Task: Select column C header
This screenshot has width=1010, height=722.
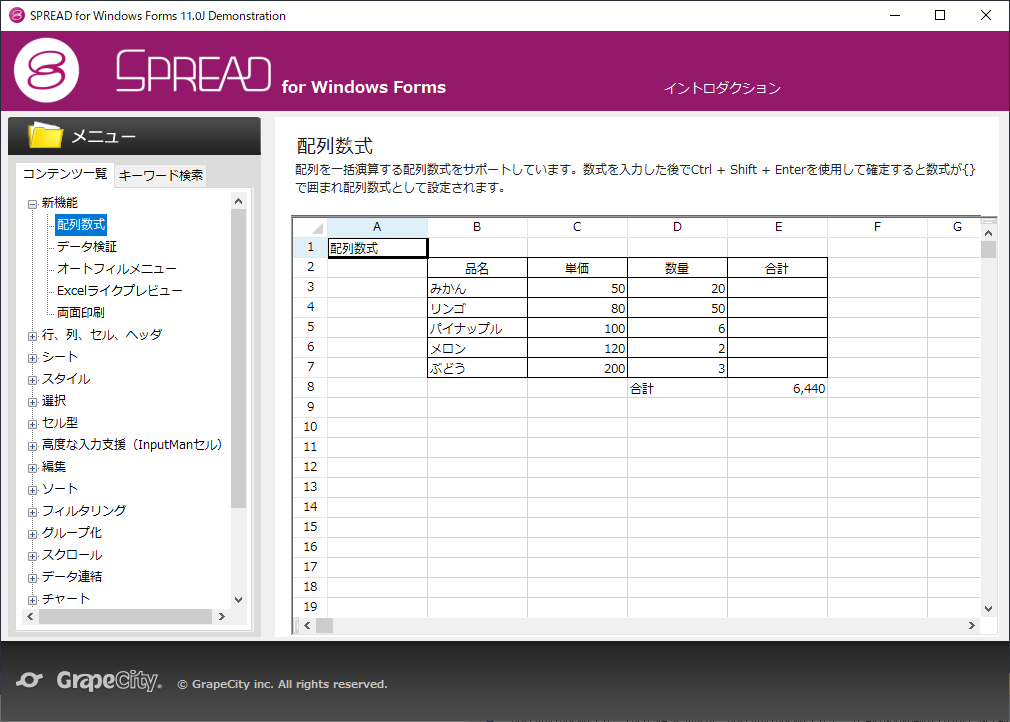Action: [577, 227]
